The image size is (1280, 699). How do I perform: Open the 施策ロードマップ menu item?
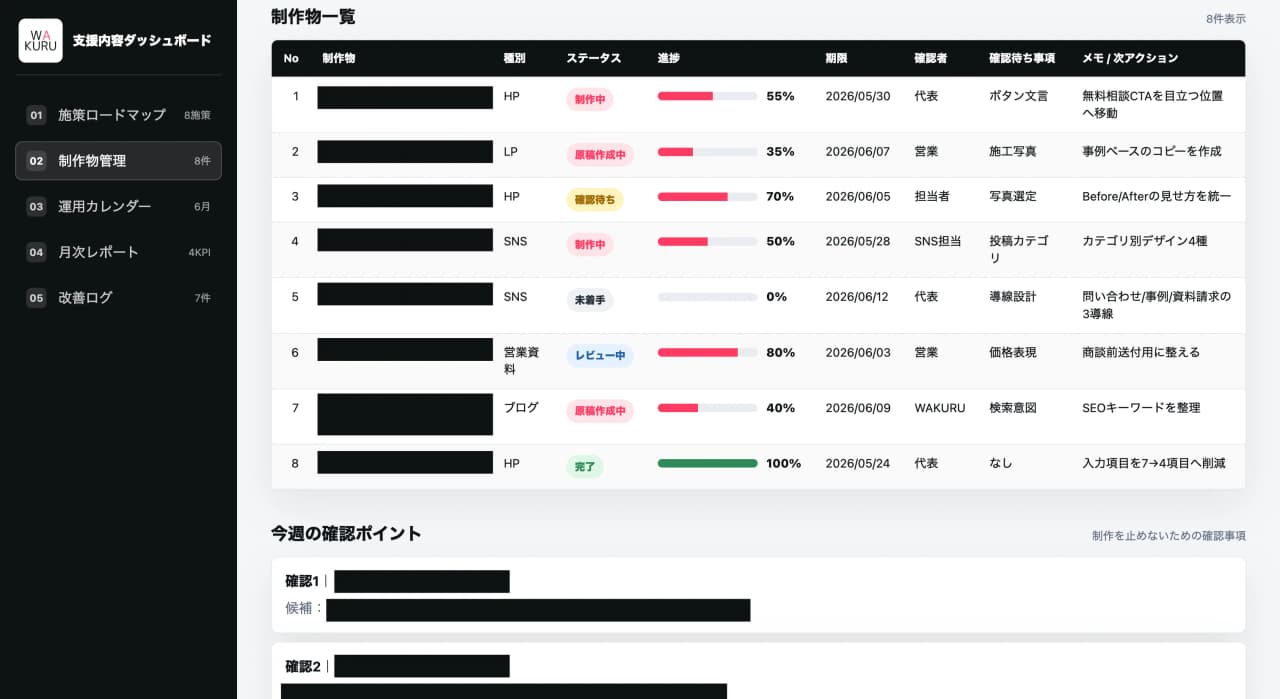[118, 115]
